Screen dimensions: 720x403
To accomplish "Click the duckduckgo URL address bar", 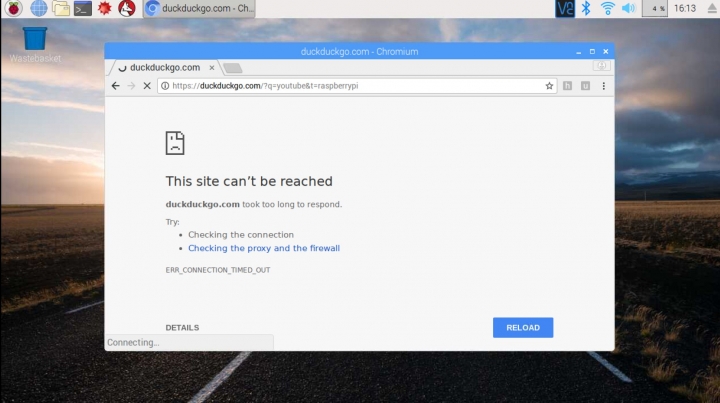I will [x=357, y=86].
